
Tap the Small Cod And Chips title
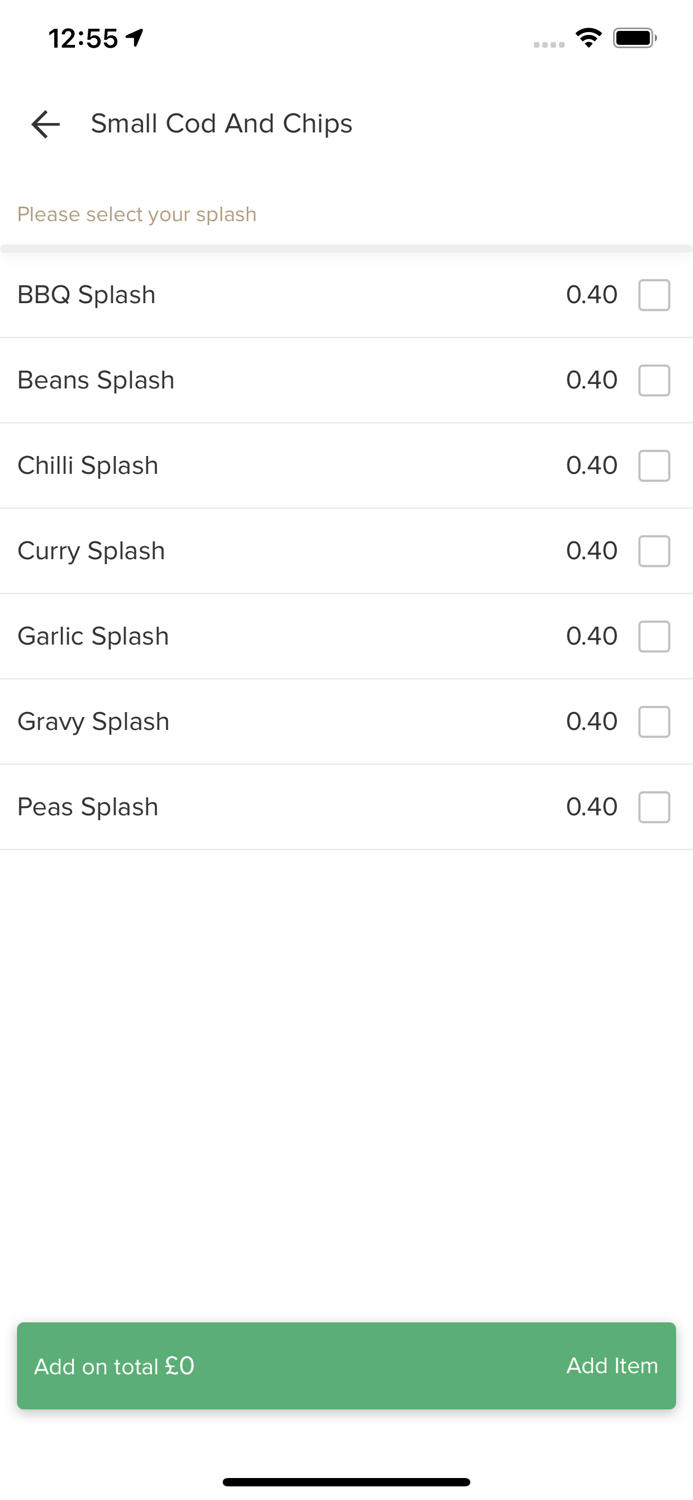coord(221,123)
